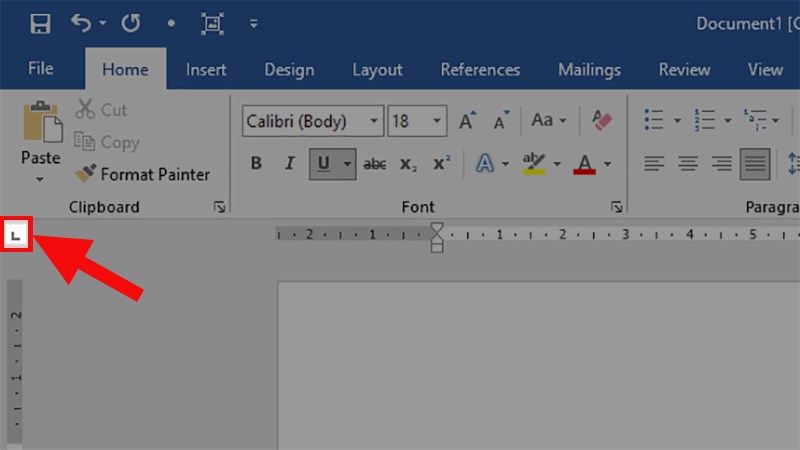Increase font size with the grow font icon
Viewport: 800px width, 450px height.
coord(467,120)
